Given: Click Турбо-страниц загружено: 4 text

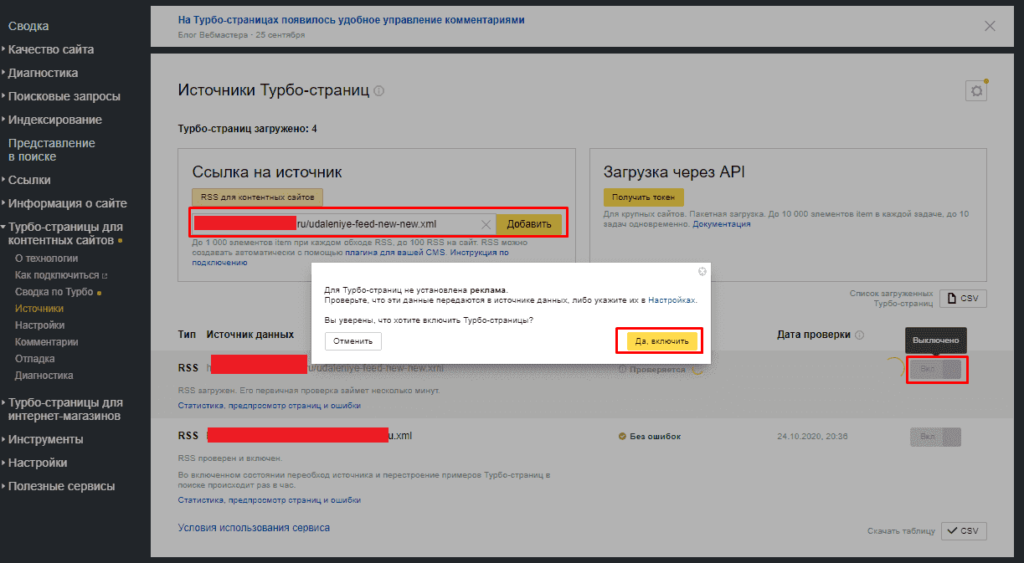Looking at the screenshot, I should click(248, 129).
